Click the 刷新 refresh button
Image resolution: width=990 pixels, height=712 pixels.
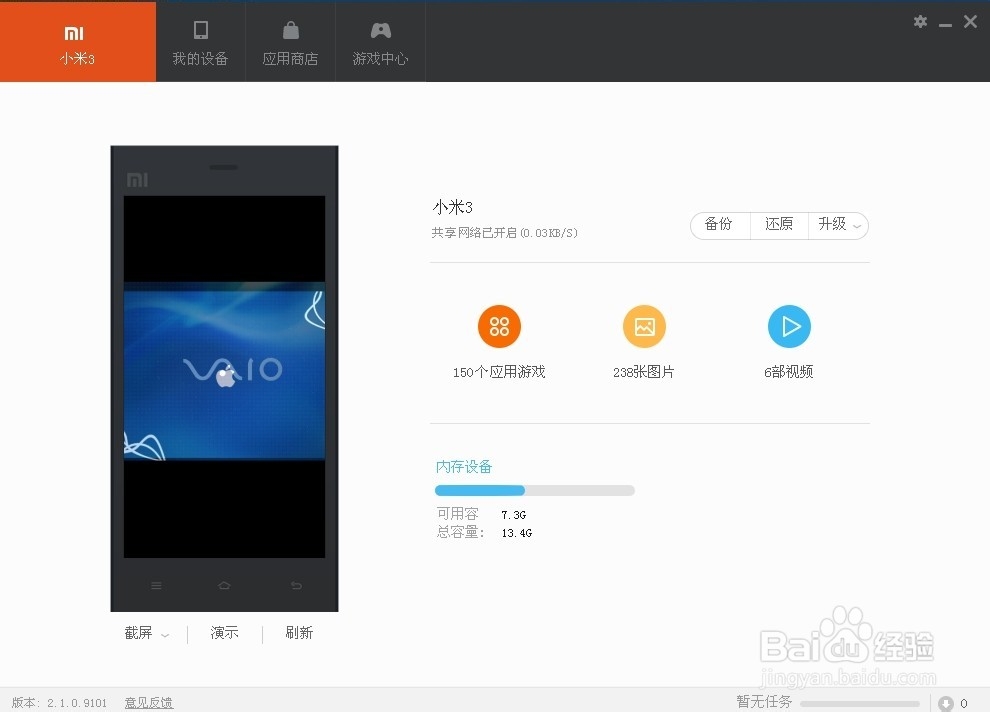click(x=299, y=632)
